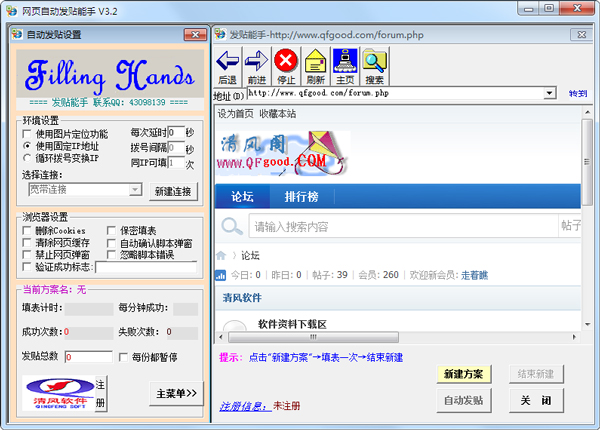Viewport: 600px width, 430px height.
Task: Open the address bar URL dropdown arrow
Action: coord(550,93)
